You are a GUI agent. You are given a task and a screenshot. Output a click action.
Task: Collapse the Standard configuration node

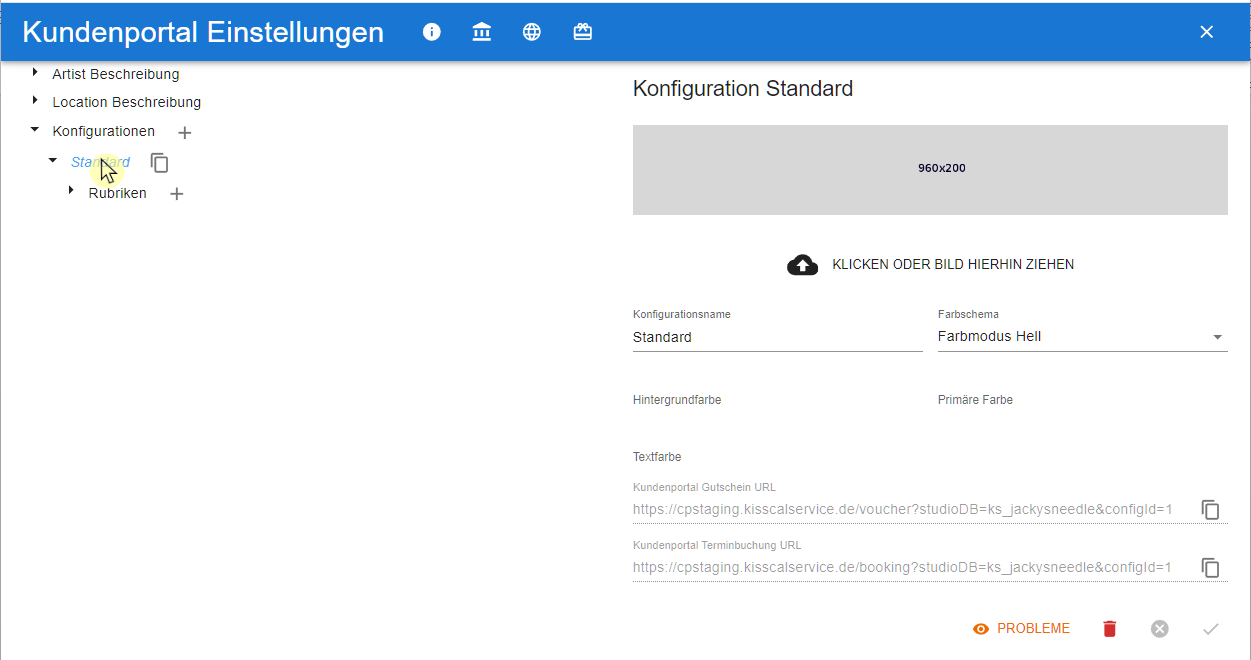[x=53, y=161]
